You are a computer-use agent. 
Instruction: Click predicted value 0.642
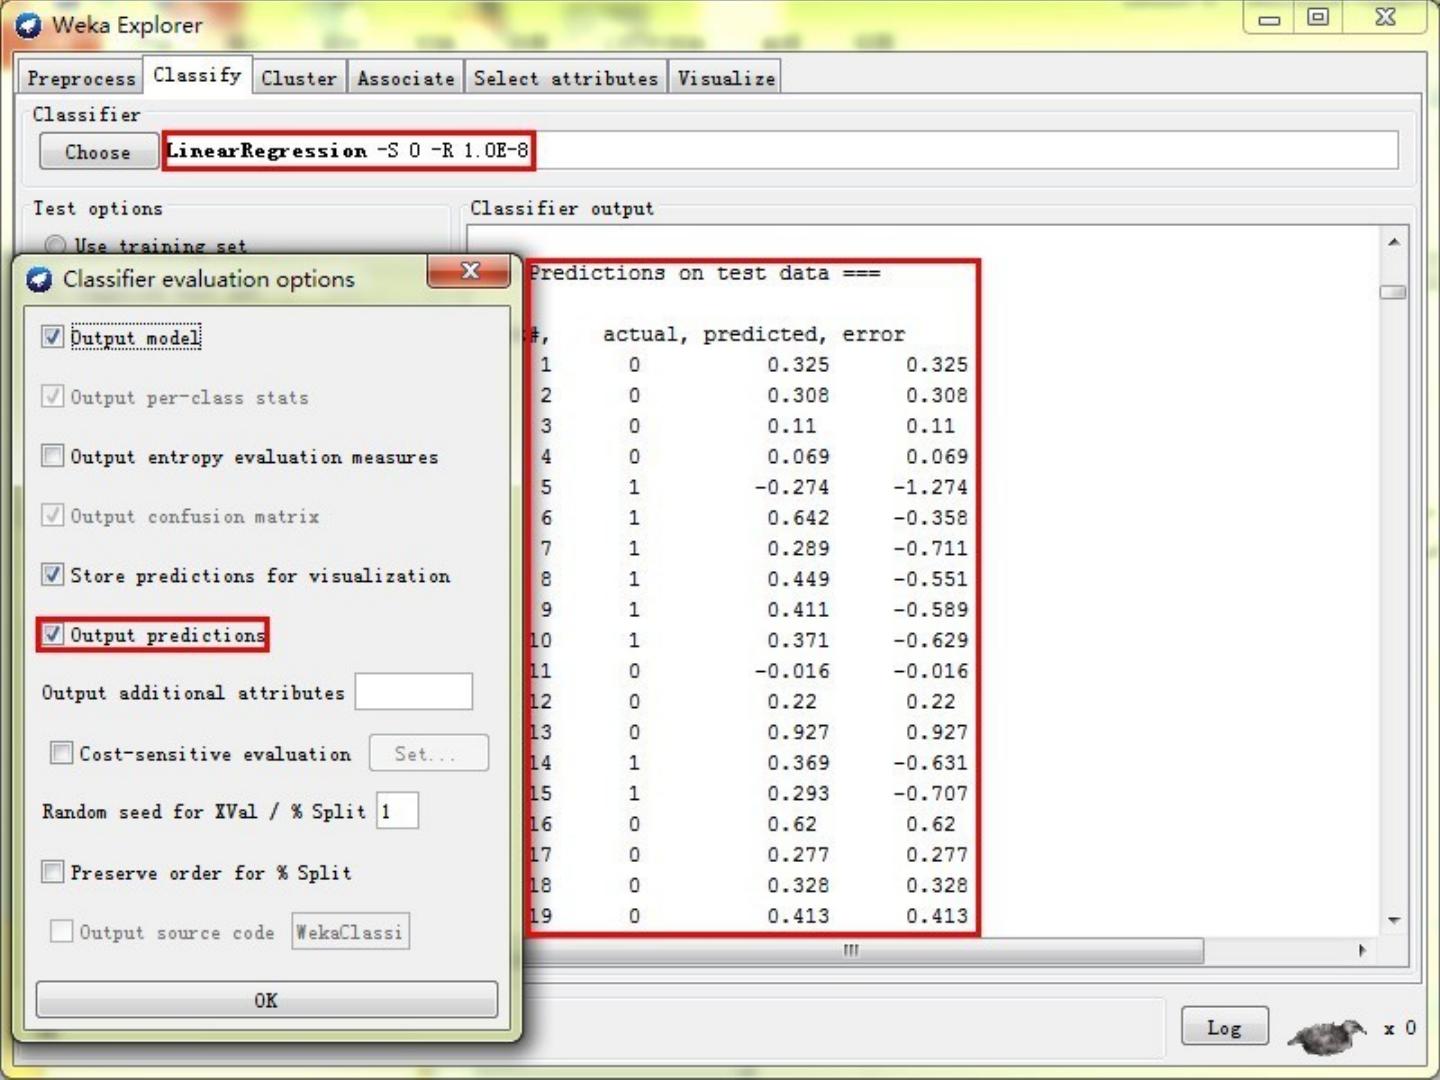point(798,518)
